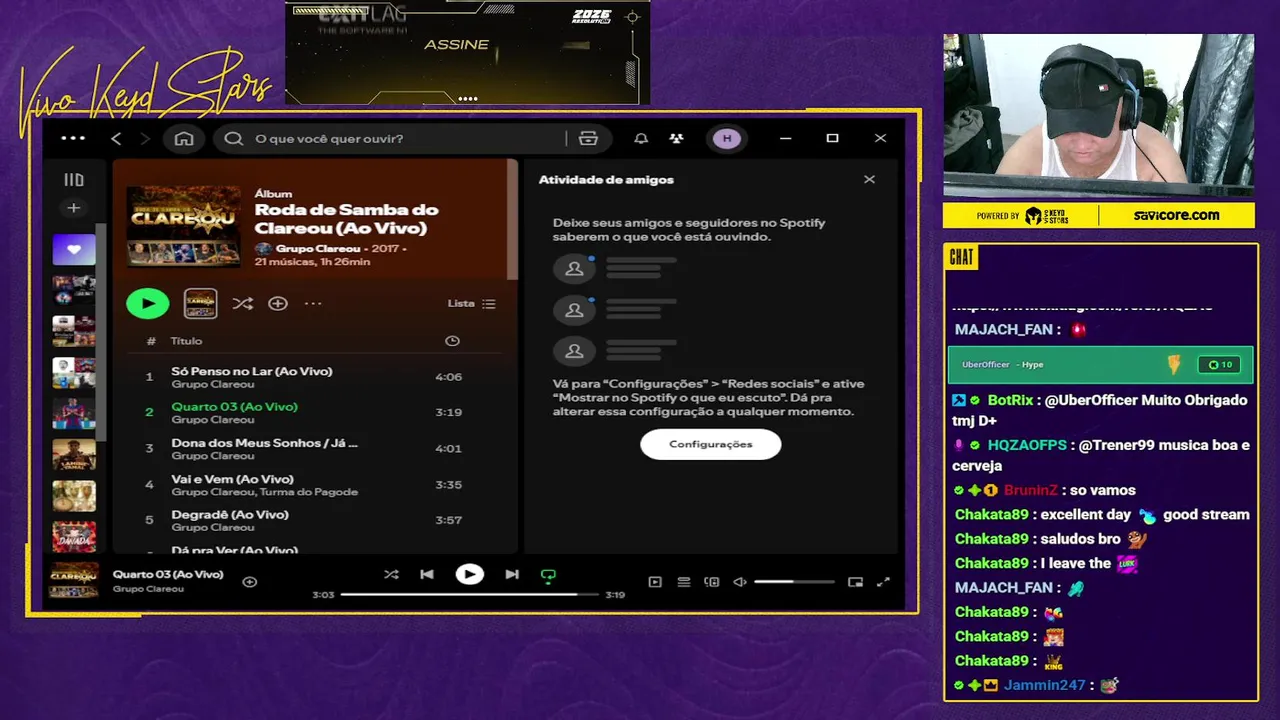This screenshot has height=720, width=1280.
Task: Open the play queue
Action: coord(684,582)
